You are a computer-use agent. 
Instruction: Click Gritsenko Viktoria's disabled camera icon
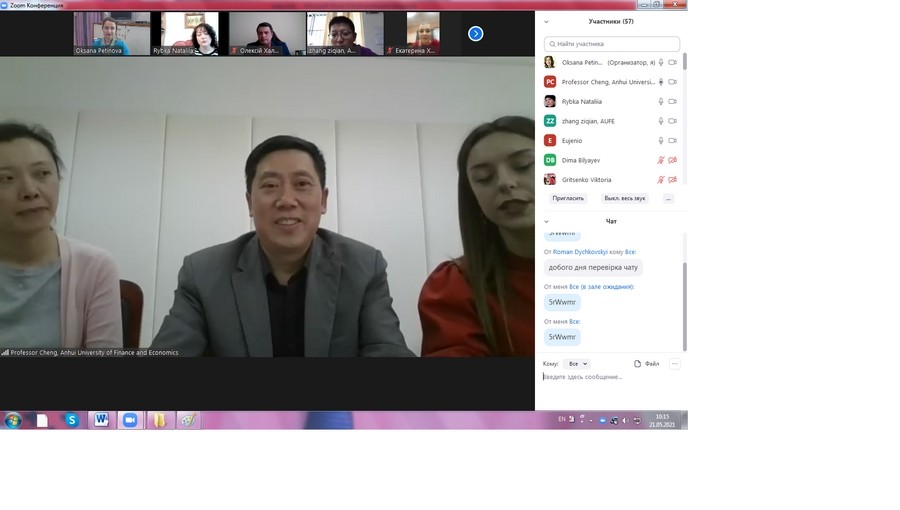[672, 180]
